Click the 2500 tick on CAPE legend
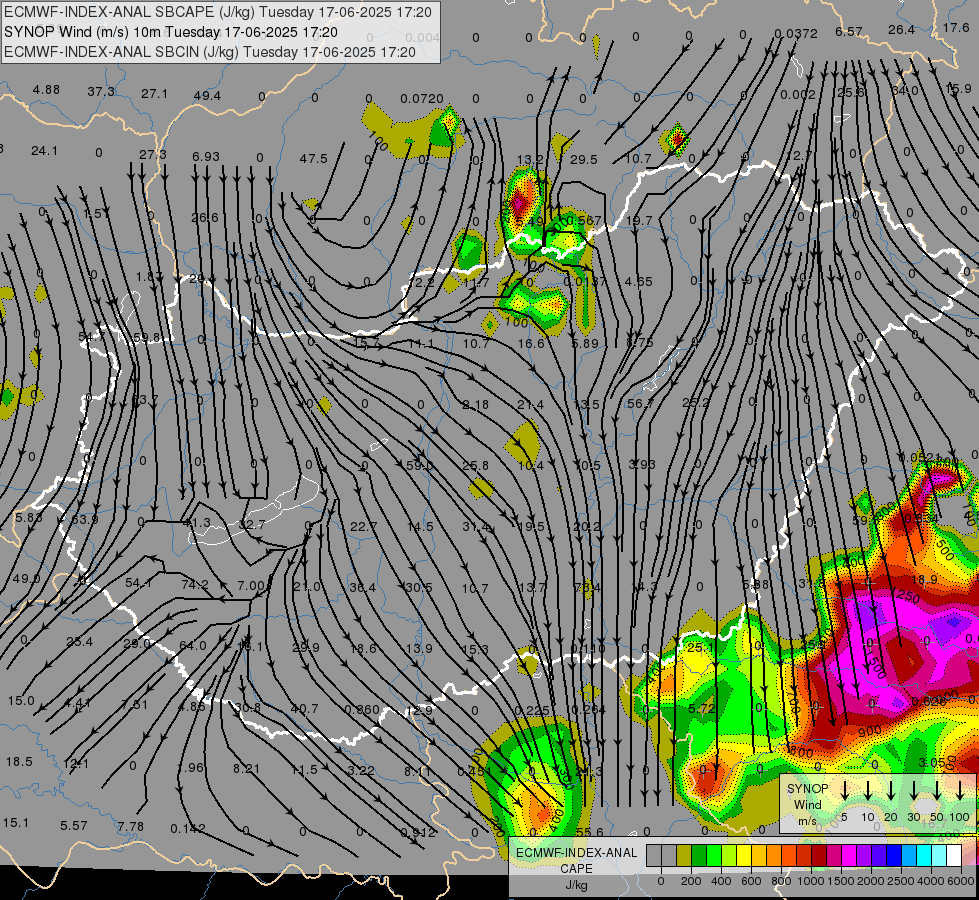This screenshot has width=979, height=900. 900,881
